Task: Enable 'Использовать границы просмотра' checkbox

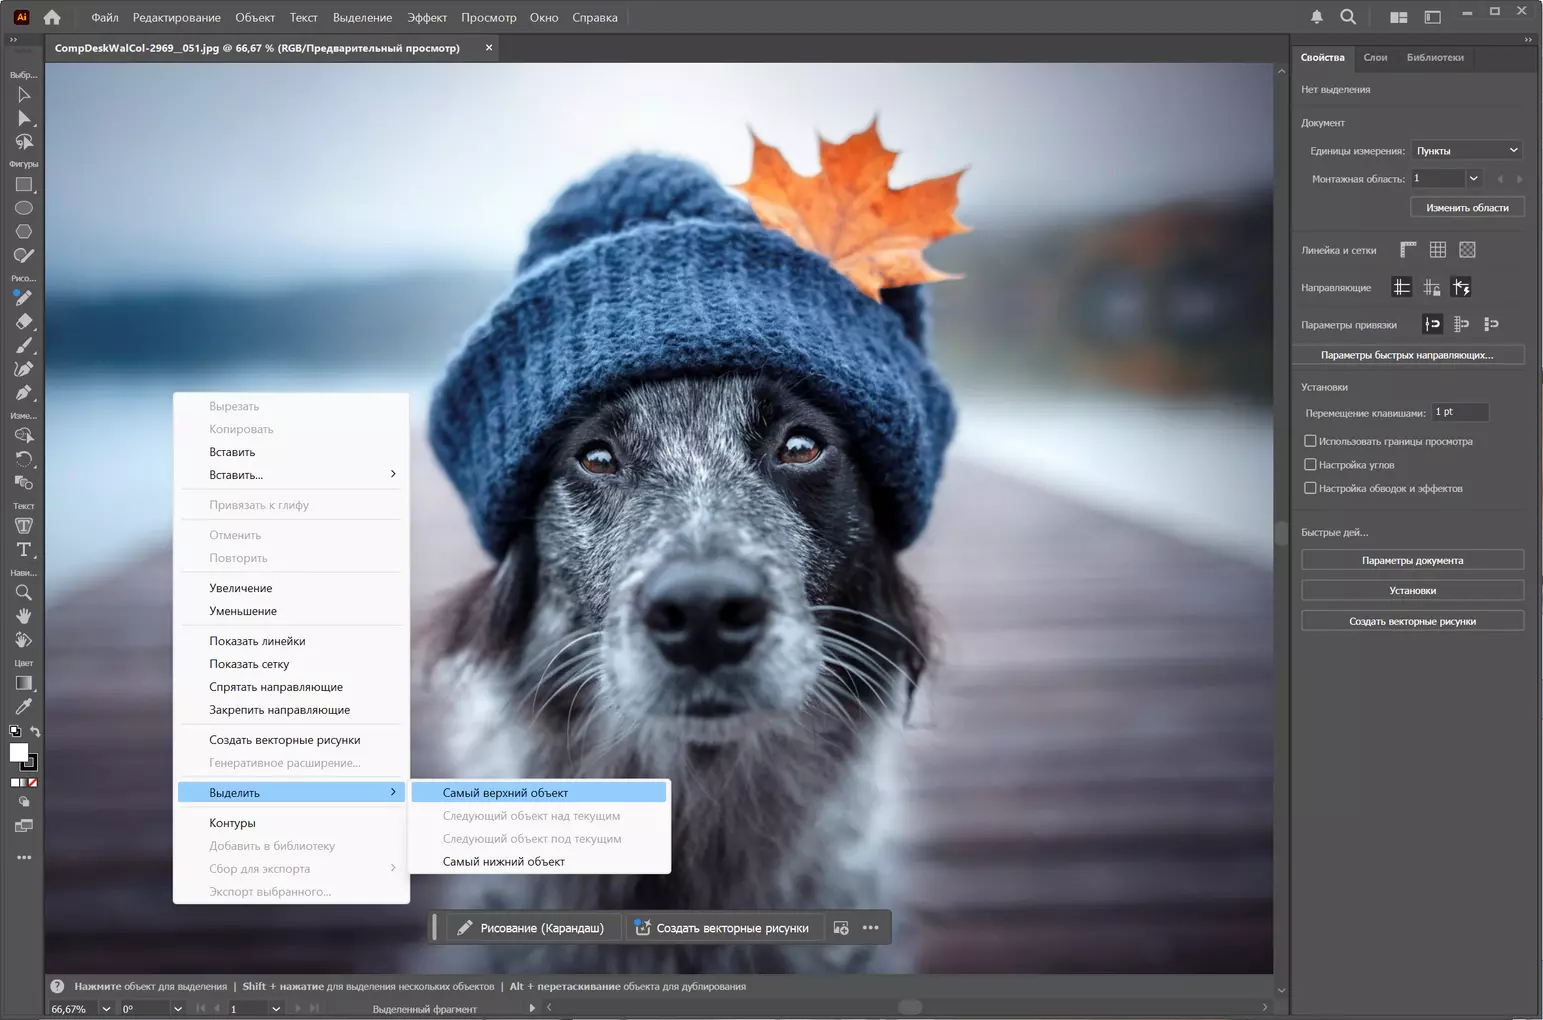Action: (1310, 441)
